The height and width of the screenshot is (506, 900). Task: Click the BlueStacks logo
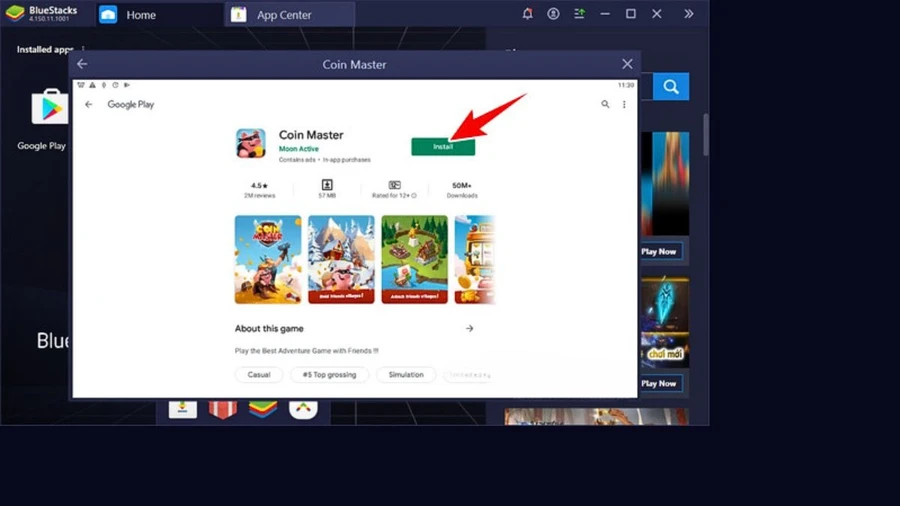pos(15,13)
